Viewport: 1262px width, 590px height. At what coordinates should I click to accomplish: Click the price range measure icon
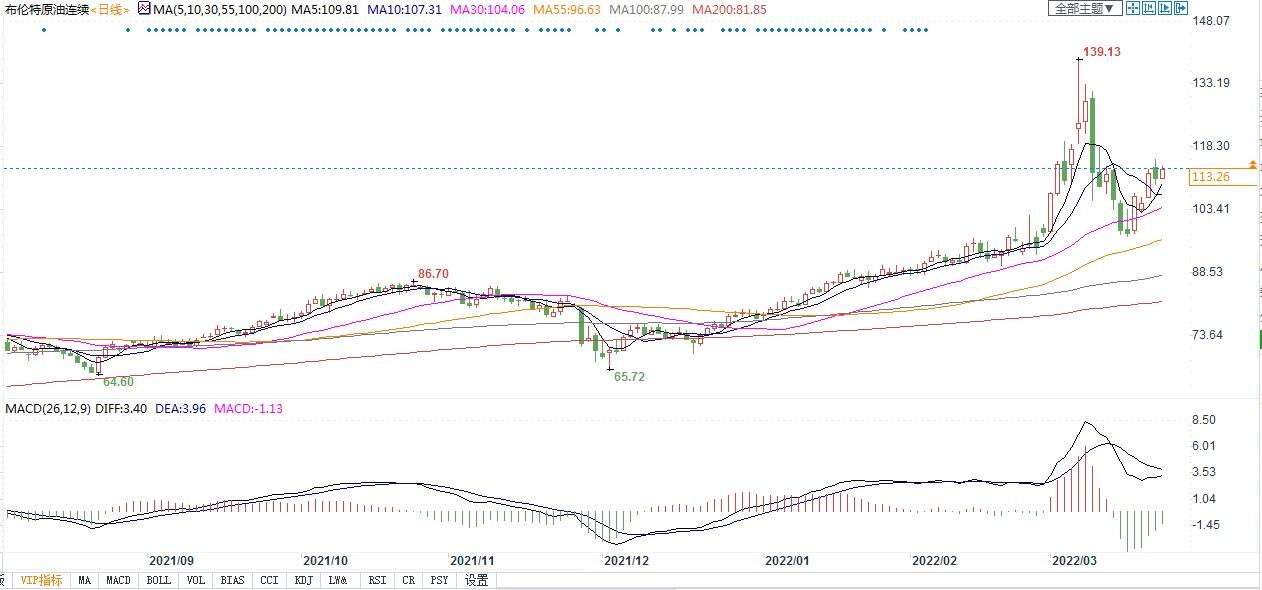click(x=1148, y=8)
